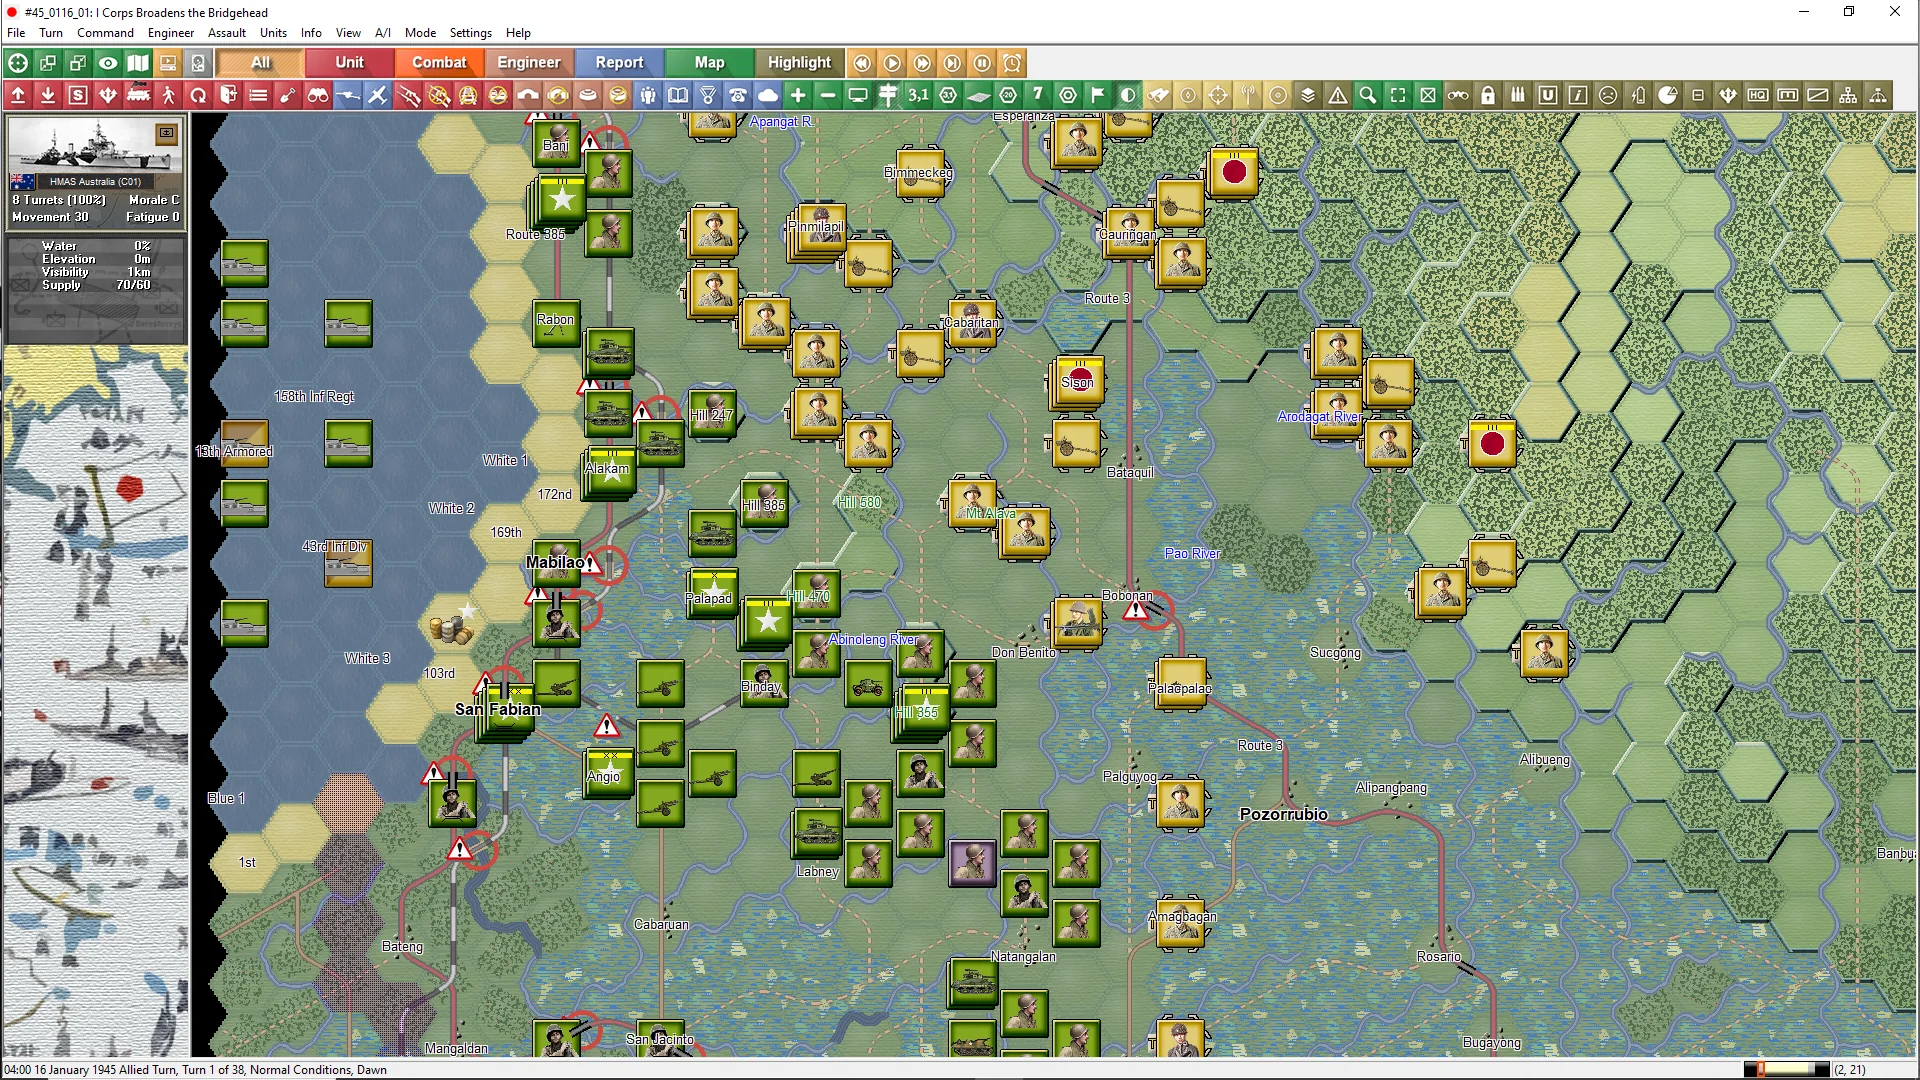Screen dimensions: 1920x1080
Task: Click the binoculars icon in red toolbar
Action: tap(318, 96)
